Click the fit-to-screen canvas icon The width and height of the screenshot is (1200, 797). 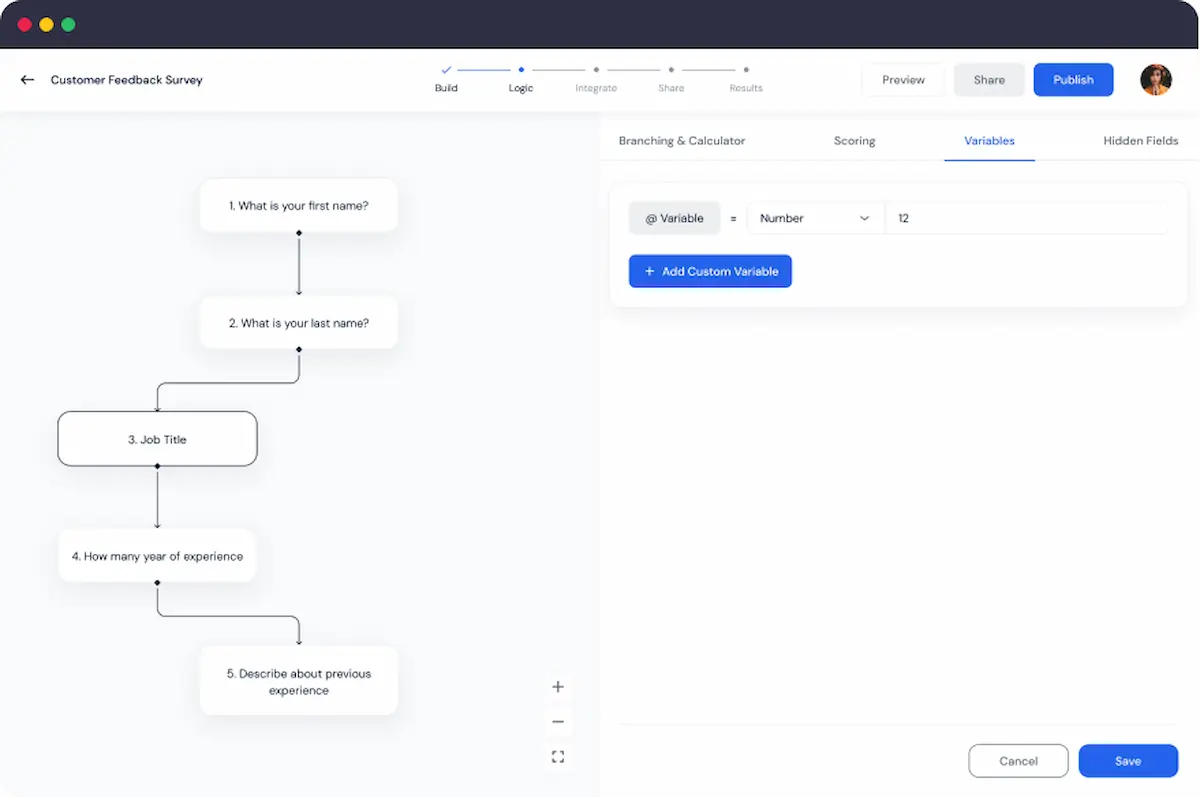pyautogui.click(x=557, y=756)
